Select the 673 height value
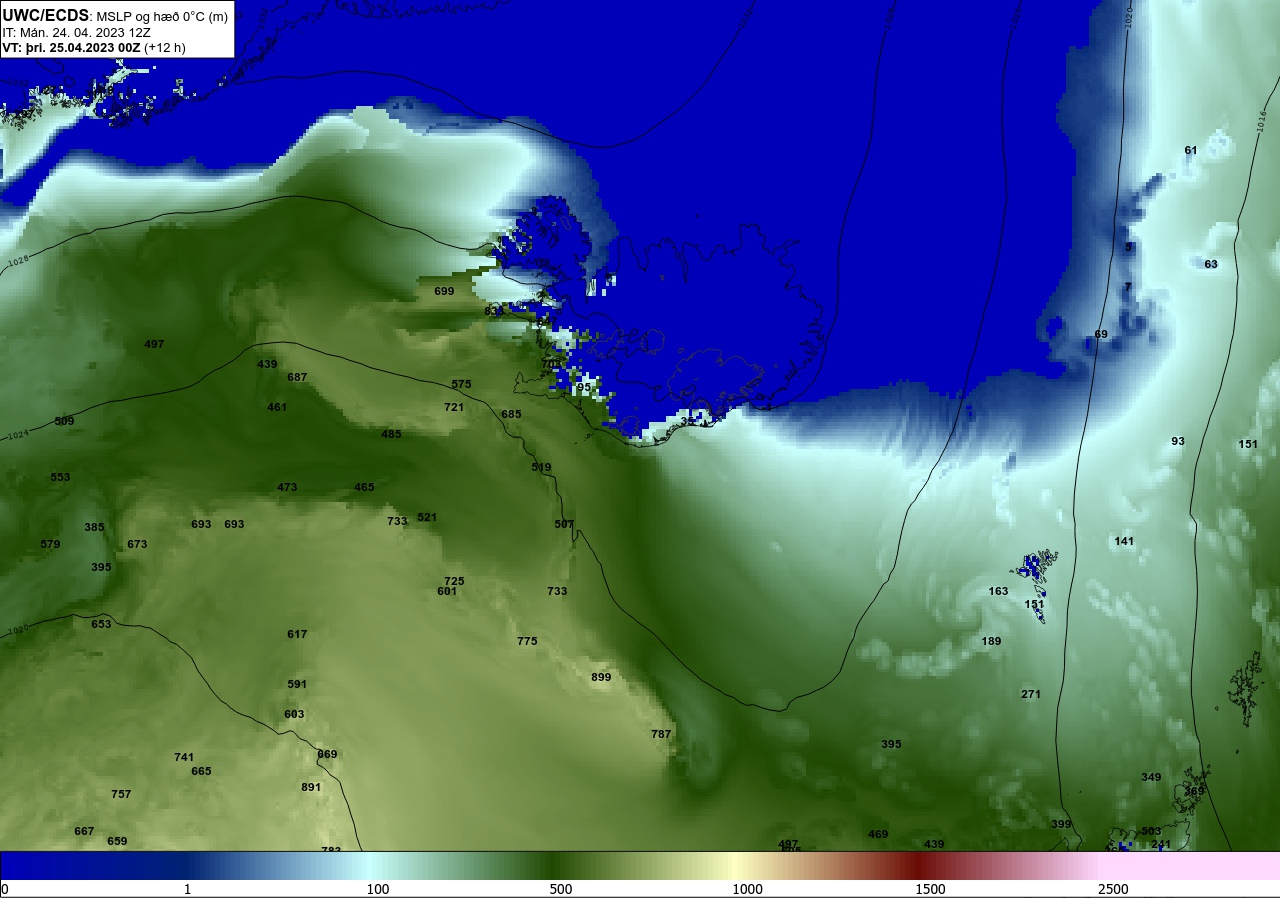Screen dimensions: 1280x898 tap(137, 544)
